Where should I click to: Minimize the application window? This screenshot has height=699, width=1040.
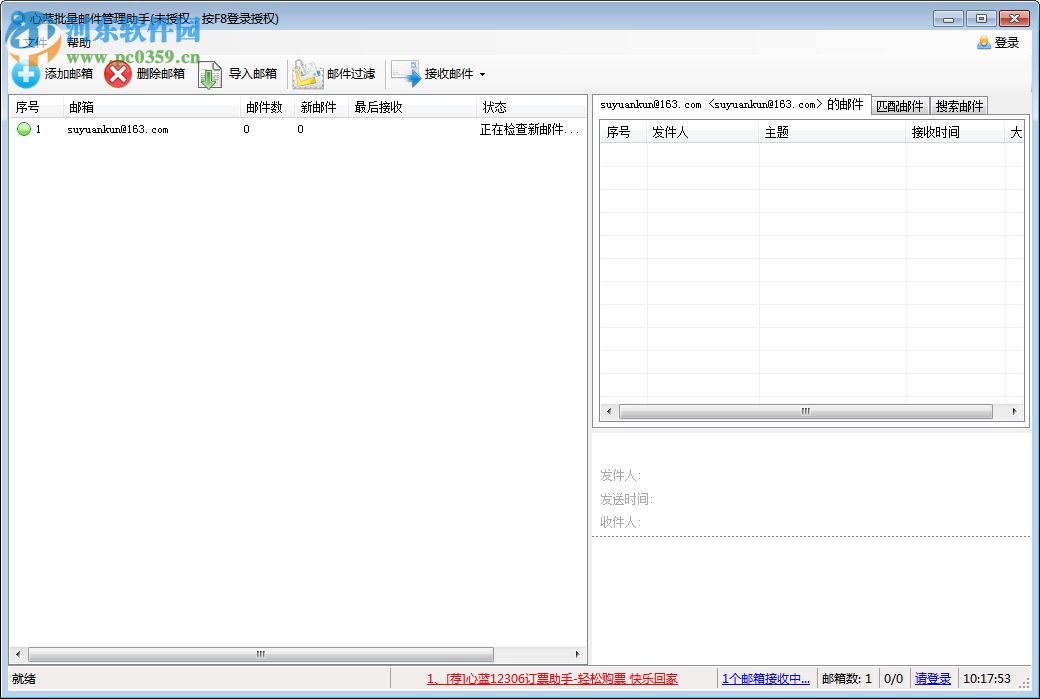point(948,19)
